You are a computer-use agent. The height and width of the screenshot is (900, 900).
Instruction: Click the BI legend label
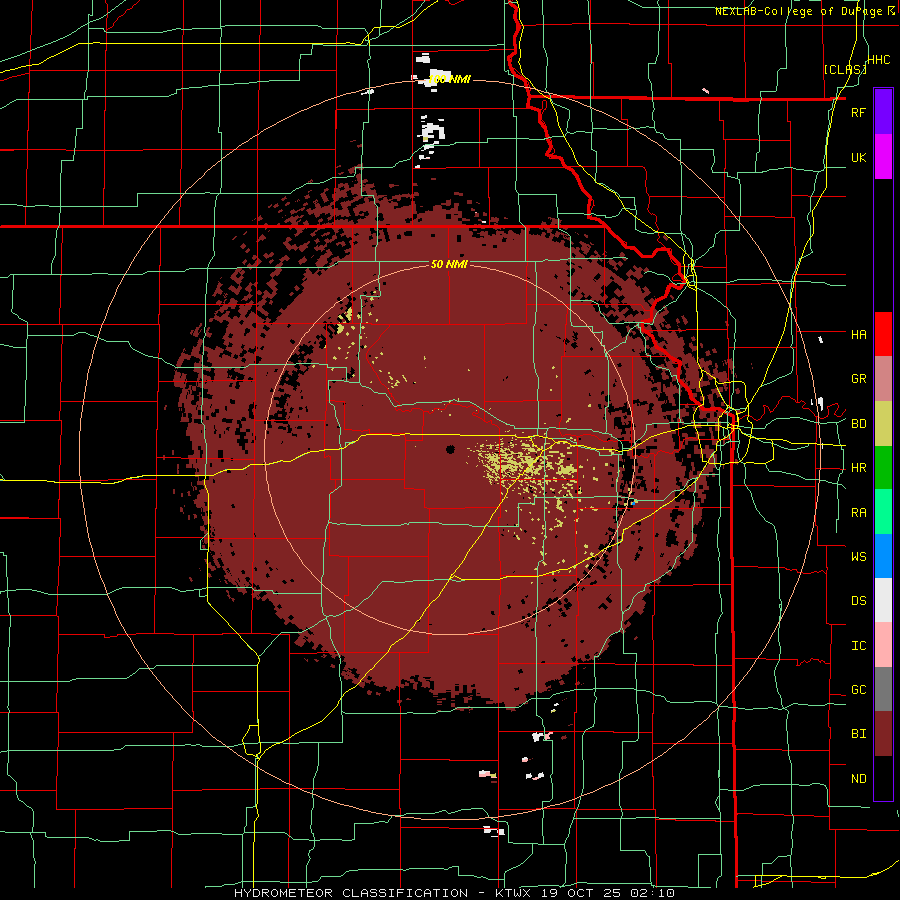[x=859, y=734]
